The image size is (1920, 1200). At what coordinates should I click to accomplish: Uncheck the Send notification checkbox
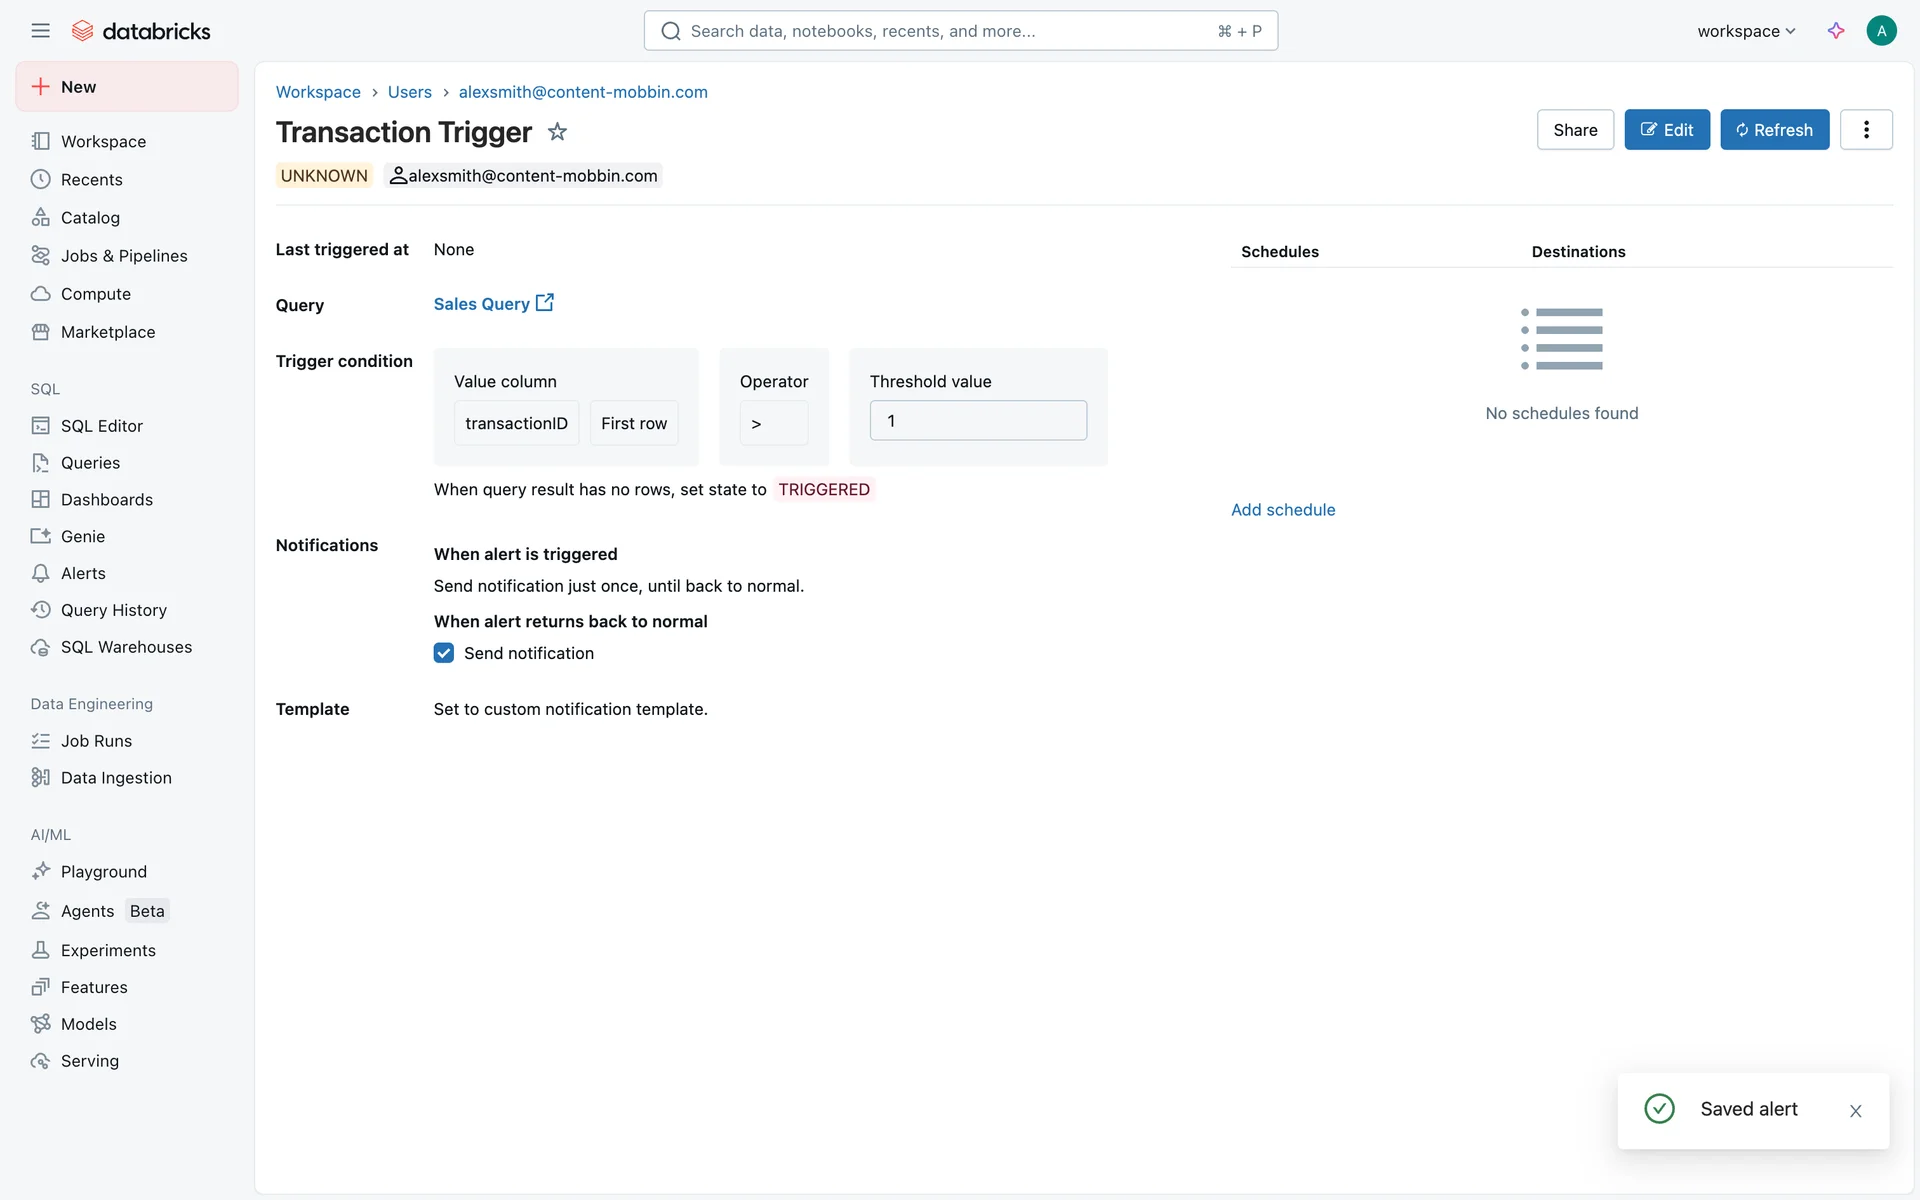point(444,653)
